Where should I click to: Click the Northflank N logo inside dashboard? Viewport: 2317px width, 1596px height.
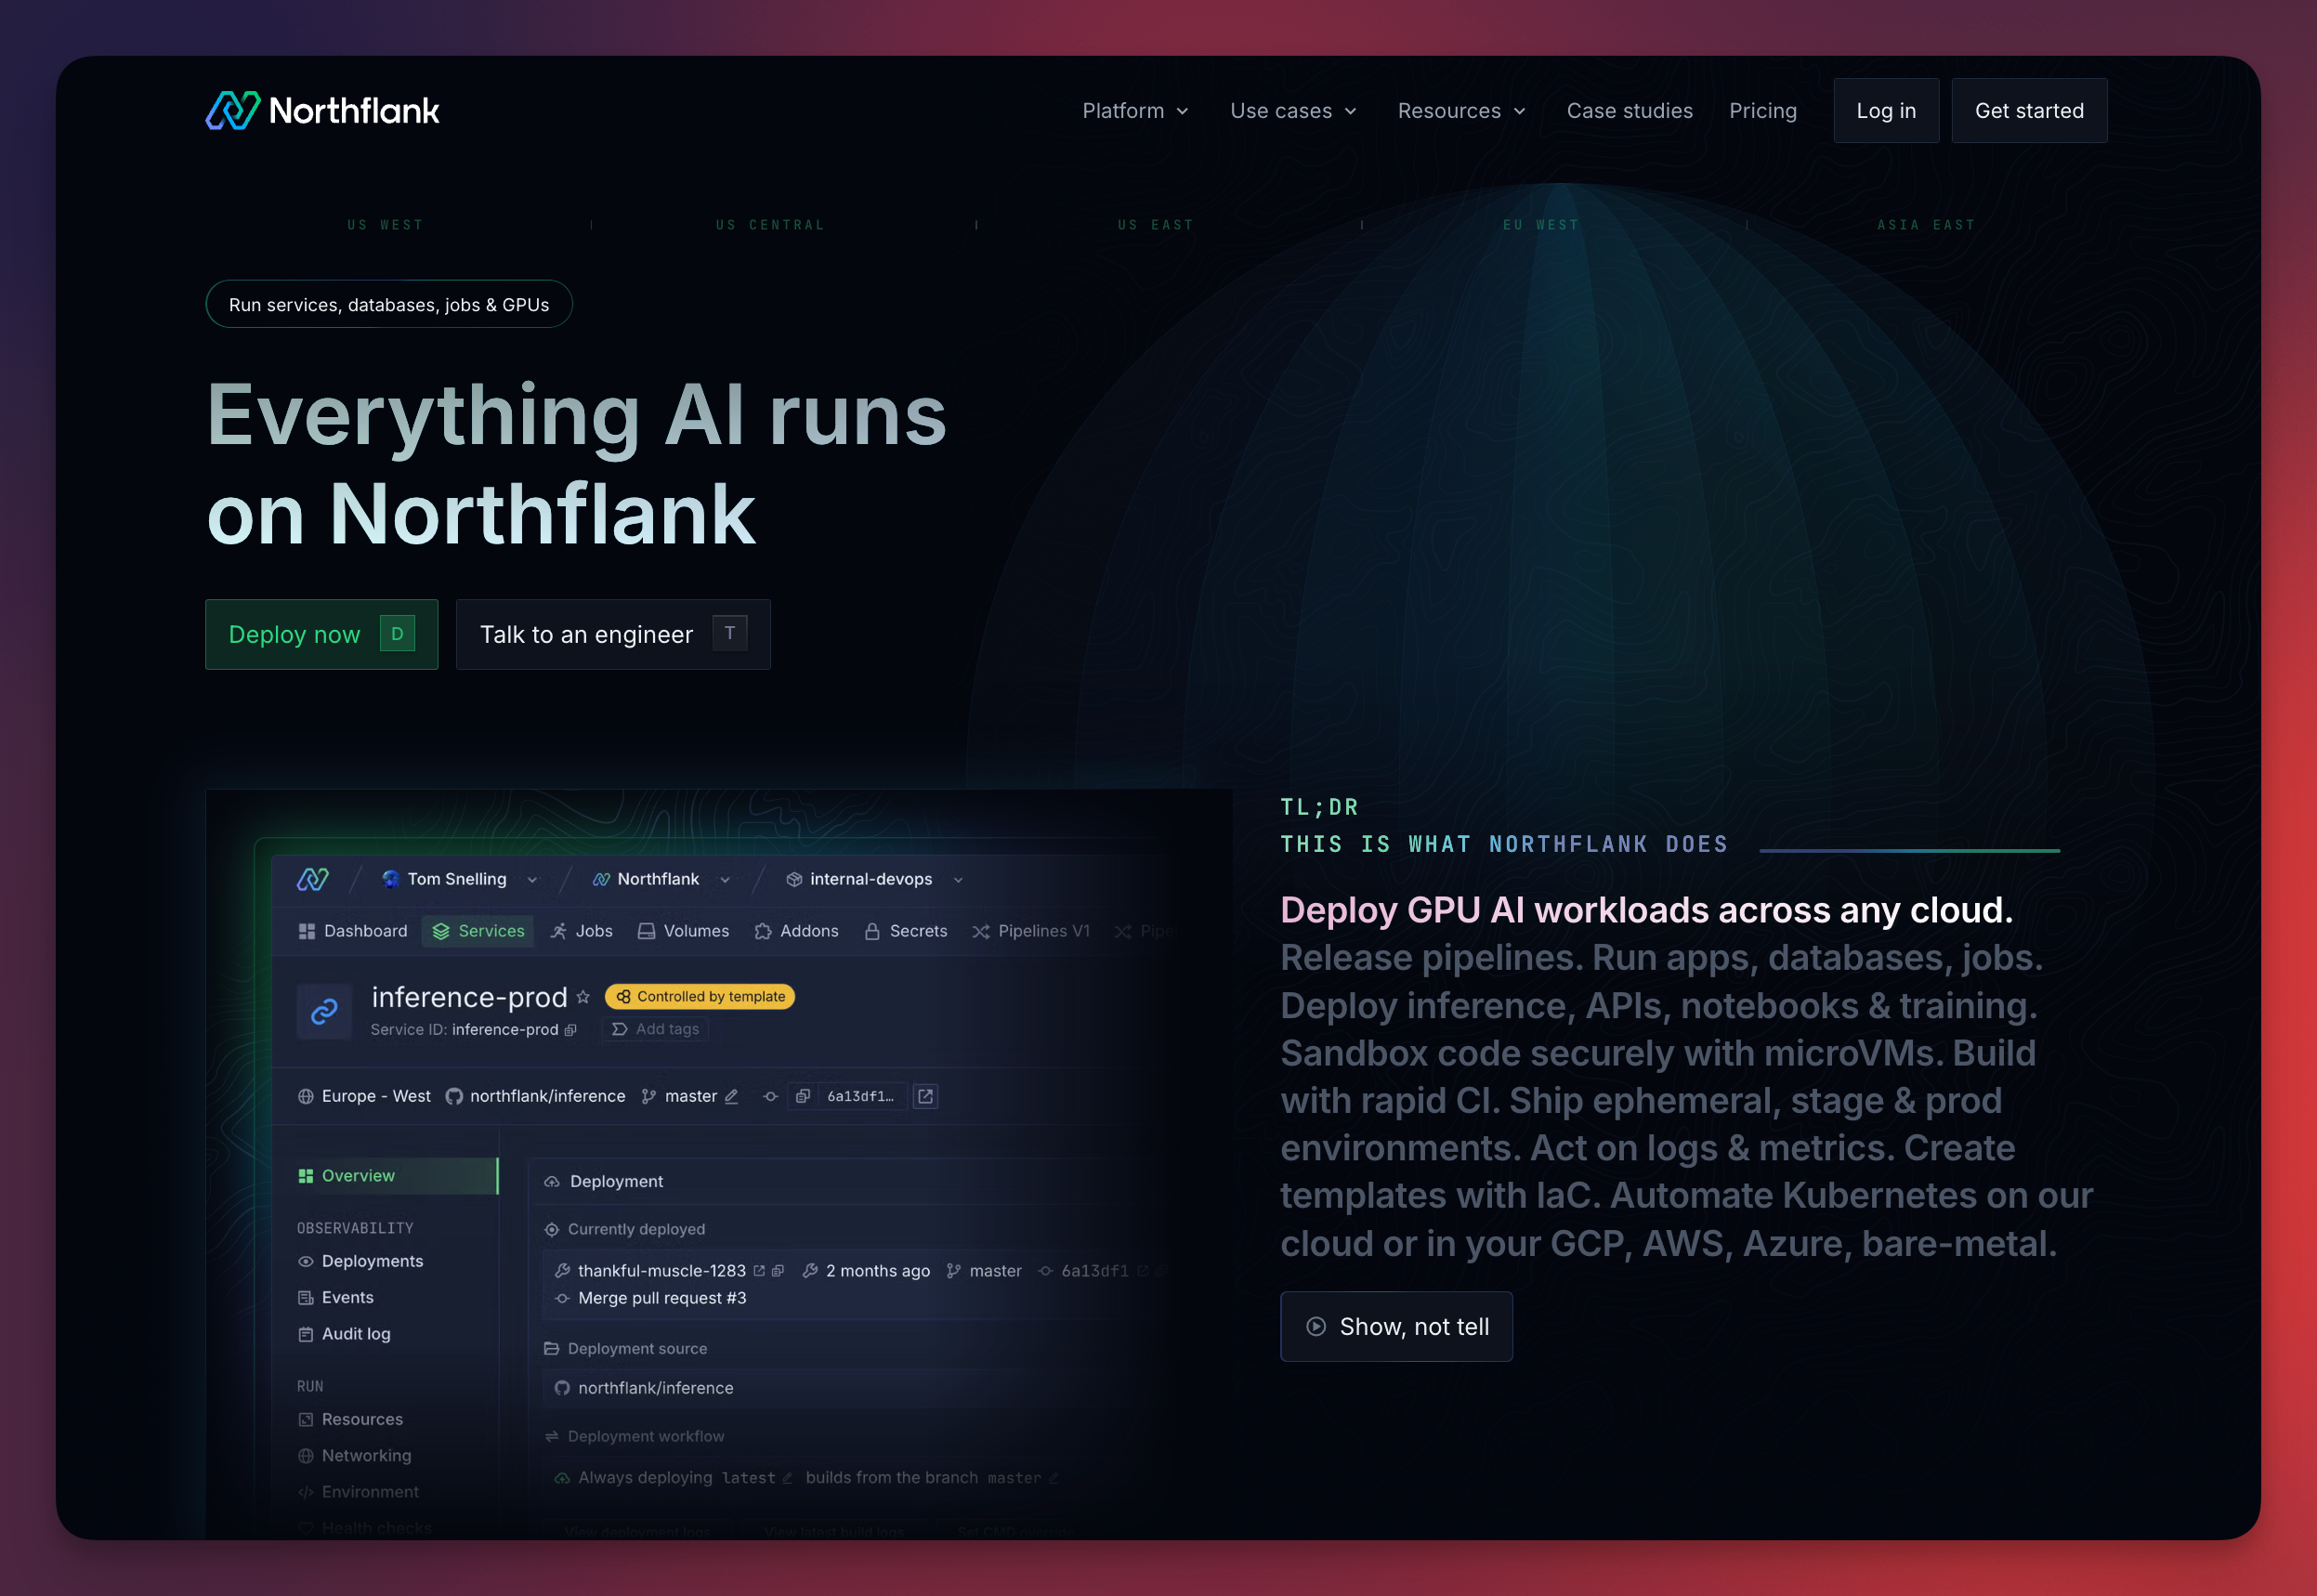coord(313,879)
